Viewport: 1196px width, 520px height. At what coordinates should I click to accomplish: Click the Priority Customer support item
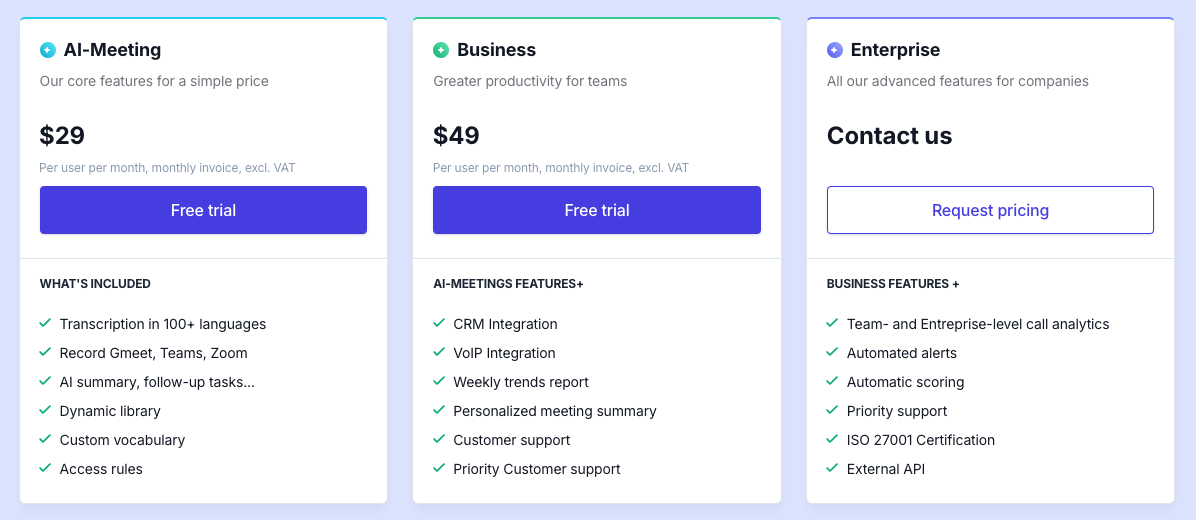[x=536, y=469]
